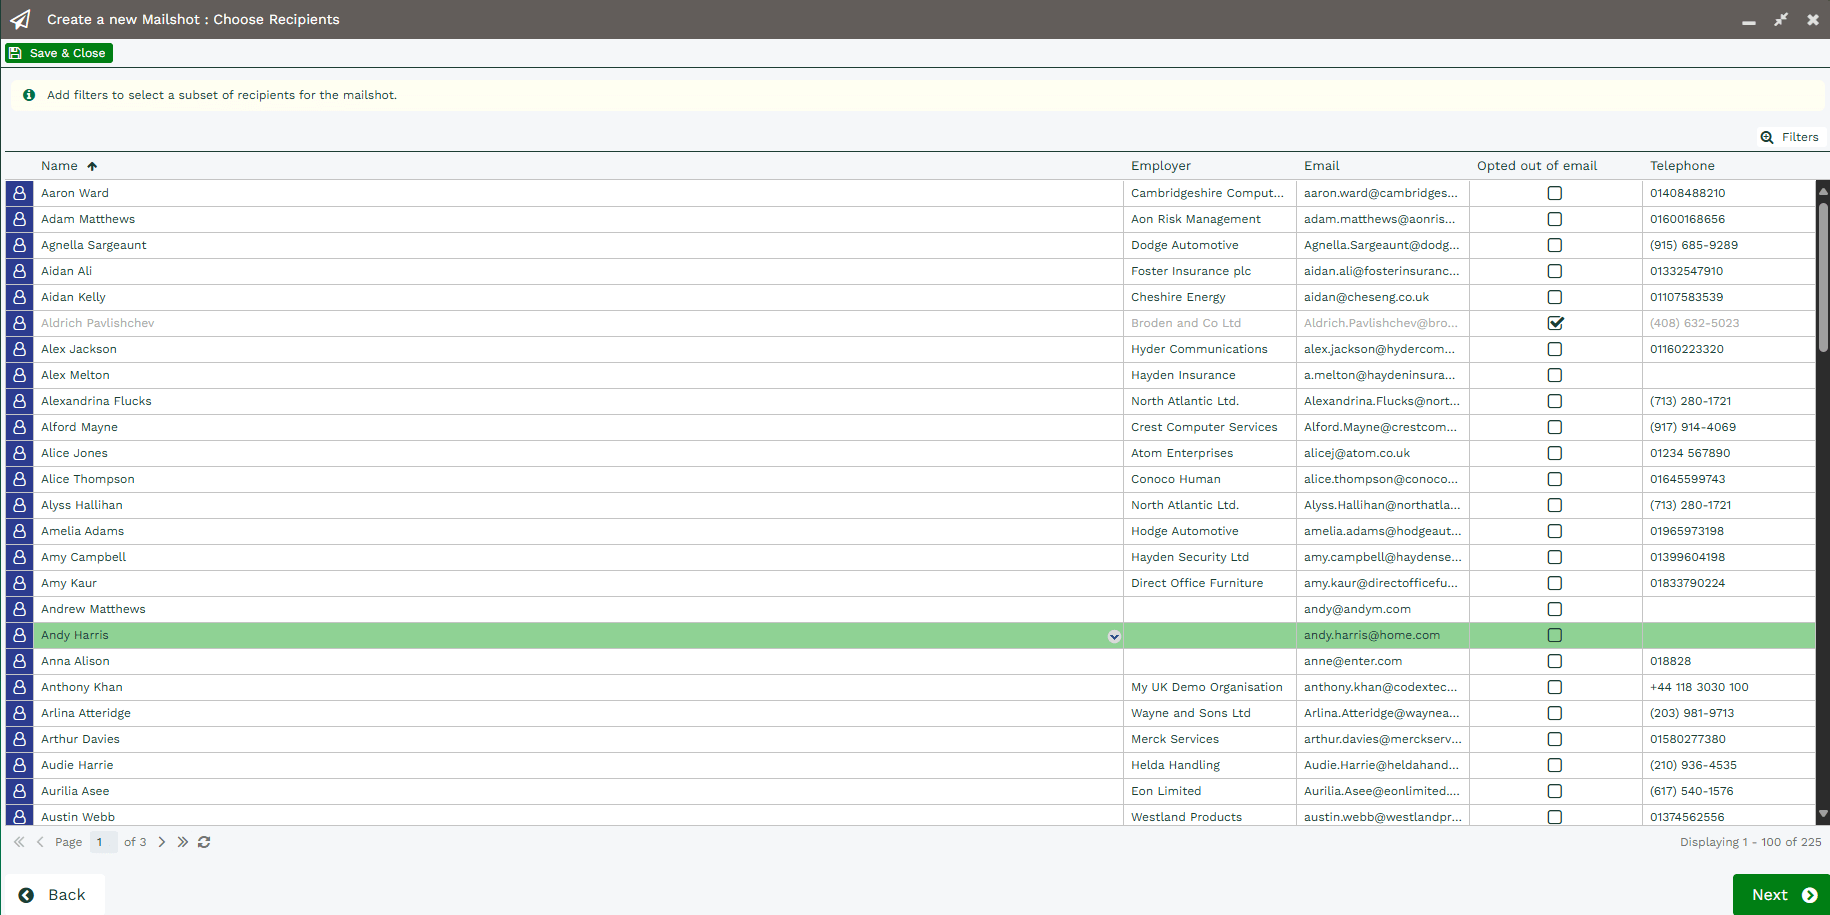Select the Arlina Atteridge name cell
The image size is (1830, 915).
pos(578,713)
